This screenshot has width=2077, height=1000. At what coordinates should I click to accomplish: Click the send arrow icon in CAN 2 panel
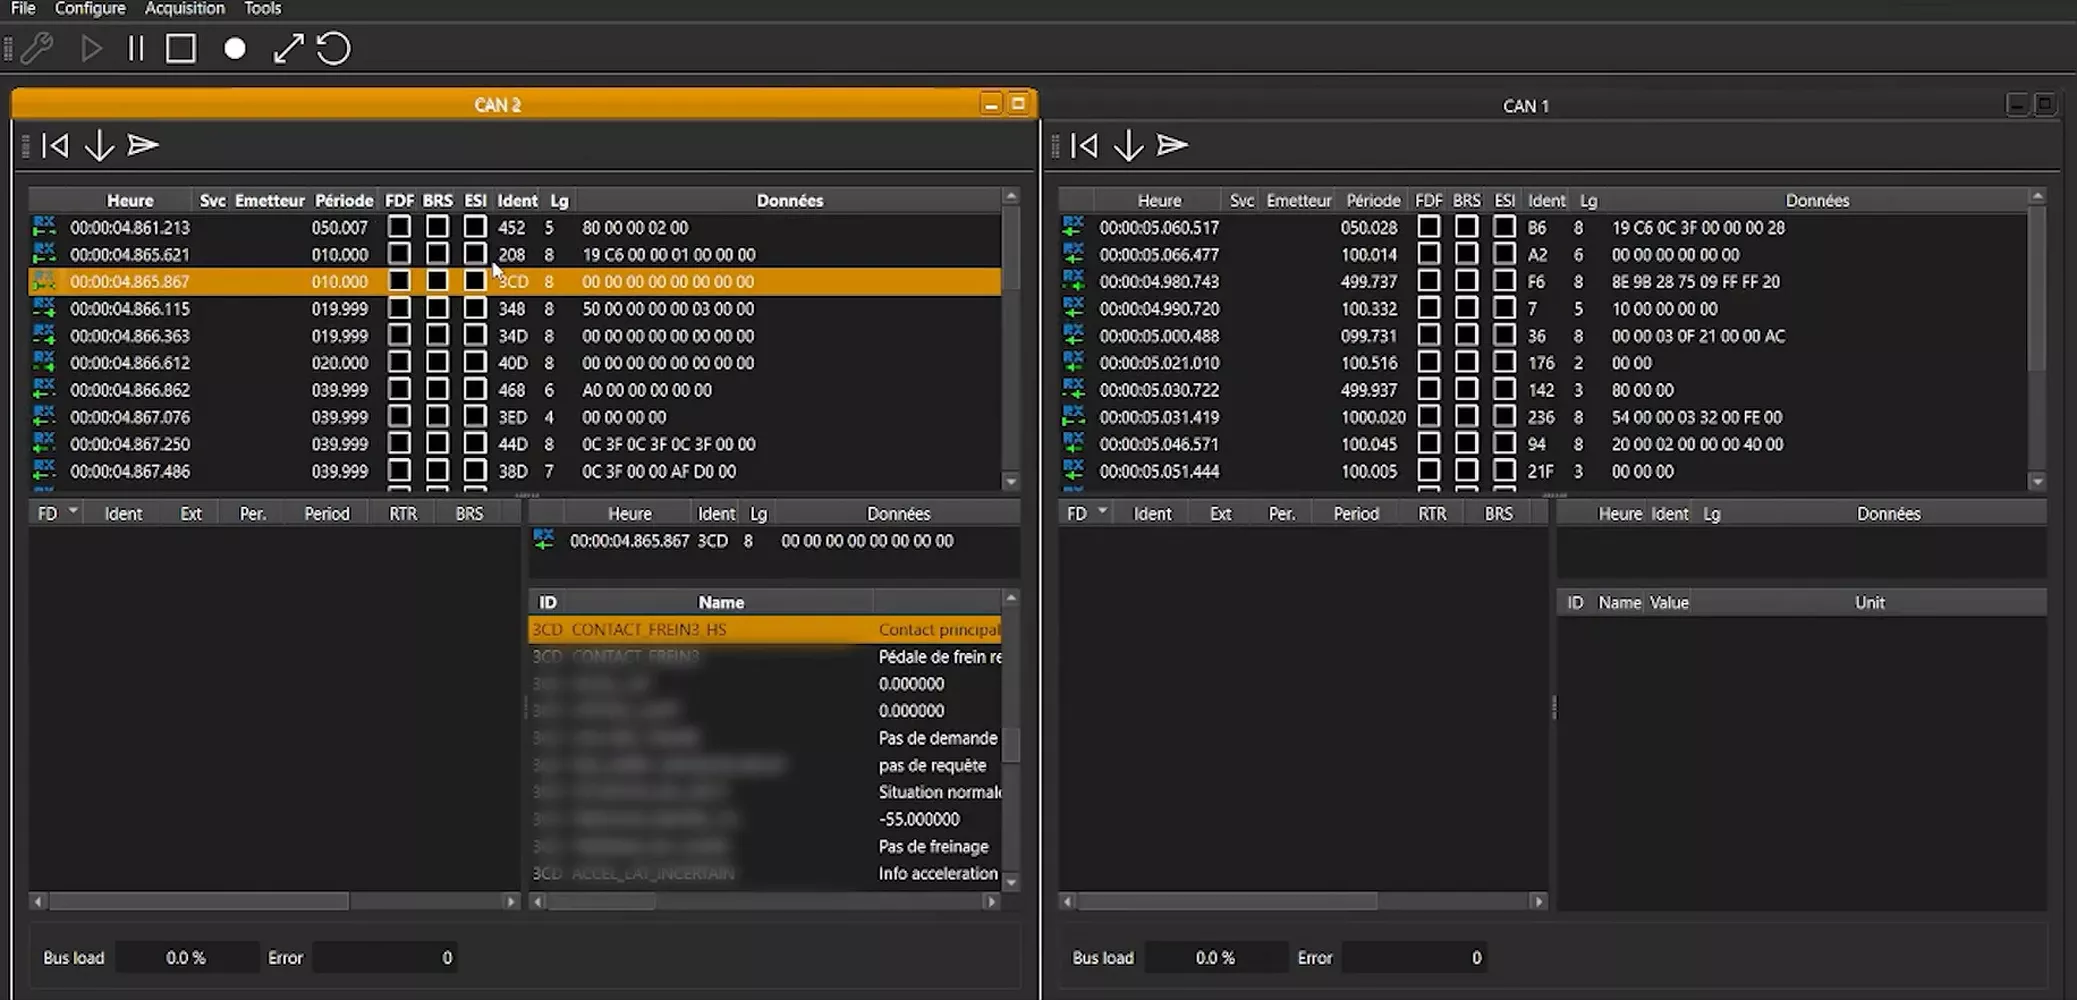143,146
